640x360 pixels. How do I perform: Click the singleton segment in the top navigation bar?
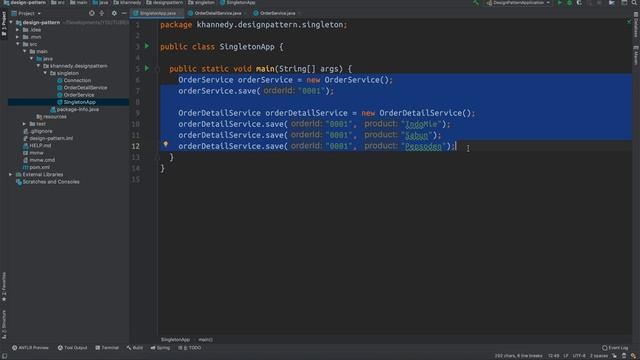pos(201,3)
